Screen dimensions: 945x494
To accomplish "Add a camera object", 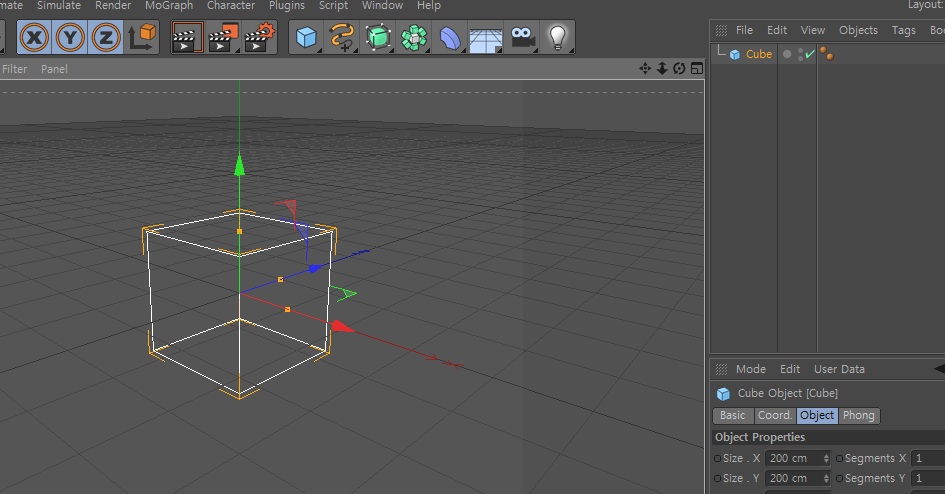I will [x=523, y=37].
